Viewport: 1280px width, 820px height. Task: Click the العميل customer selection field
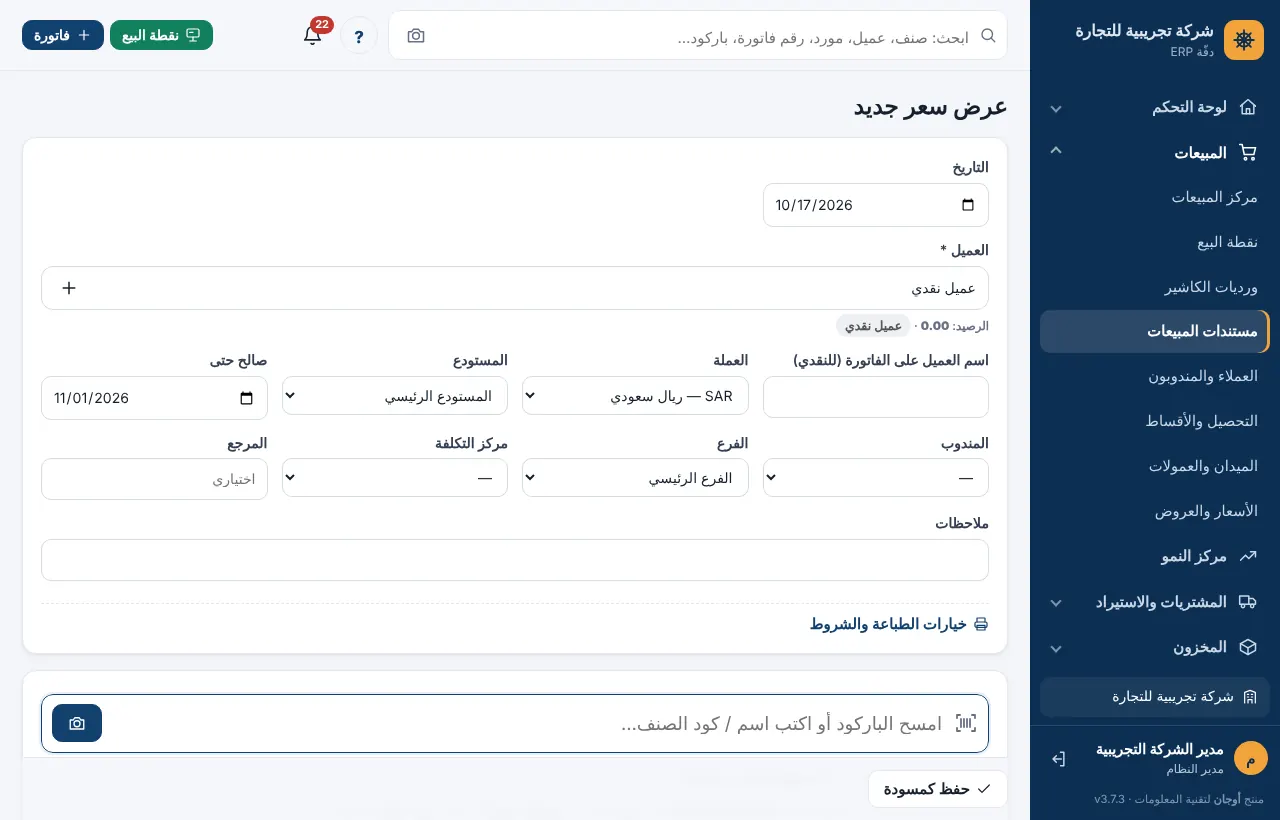click(x=515, y=288)
